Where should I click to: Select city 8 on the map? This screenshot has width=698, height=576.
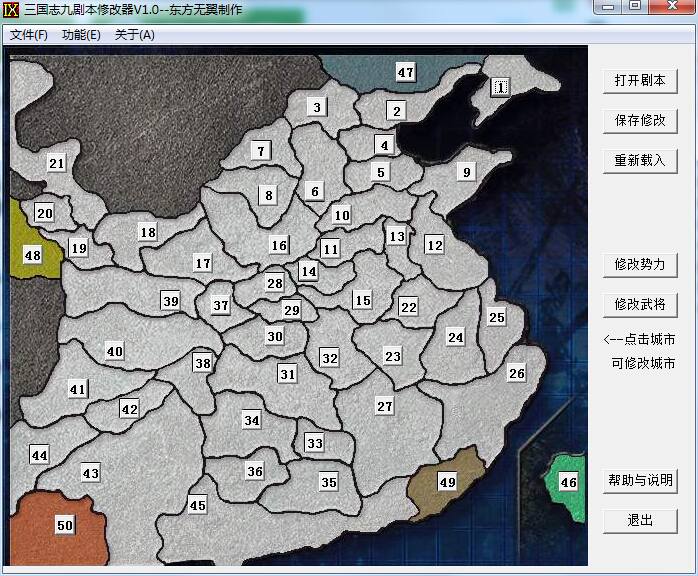coord(268,195)
